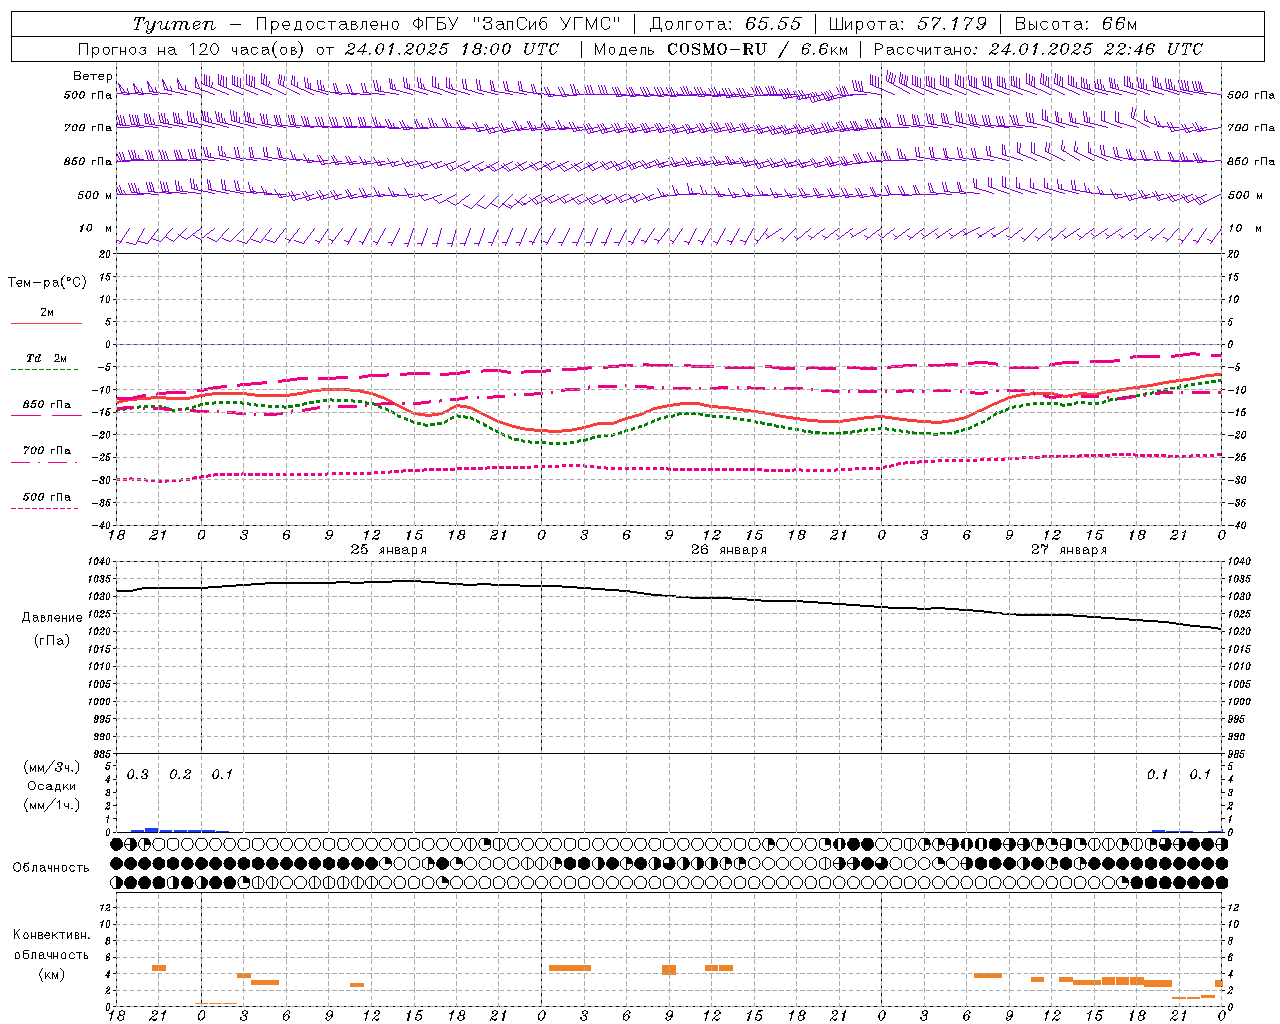Click the "700 гПа" temperature legend entry
This screenshot has width=1280, height=1024.
click(x=47, y=451)
